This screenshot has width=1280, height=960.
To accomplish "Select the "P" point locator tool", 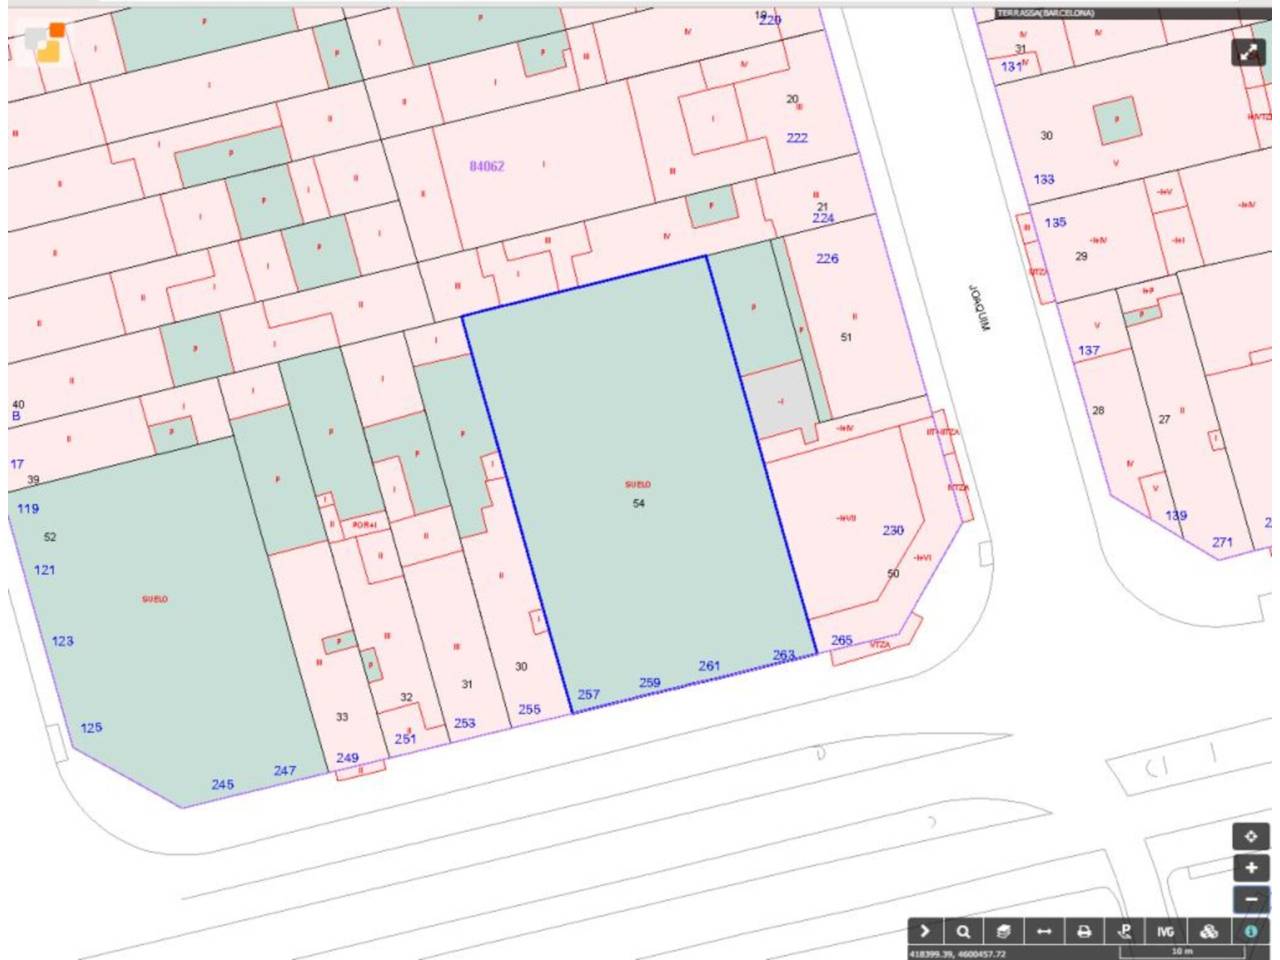I will (1124, 931).
